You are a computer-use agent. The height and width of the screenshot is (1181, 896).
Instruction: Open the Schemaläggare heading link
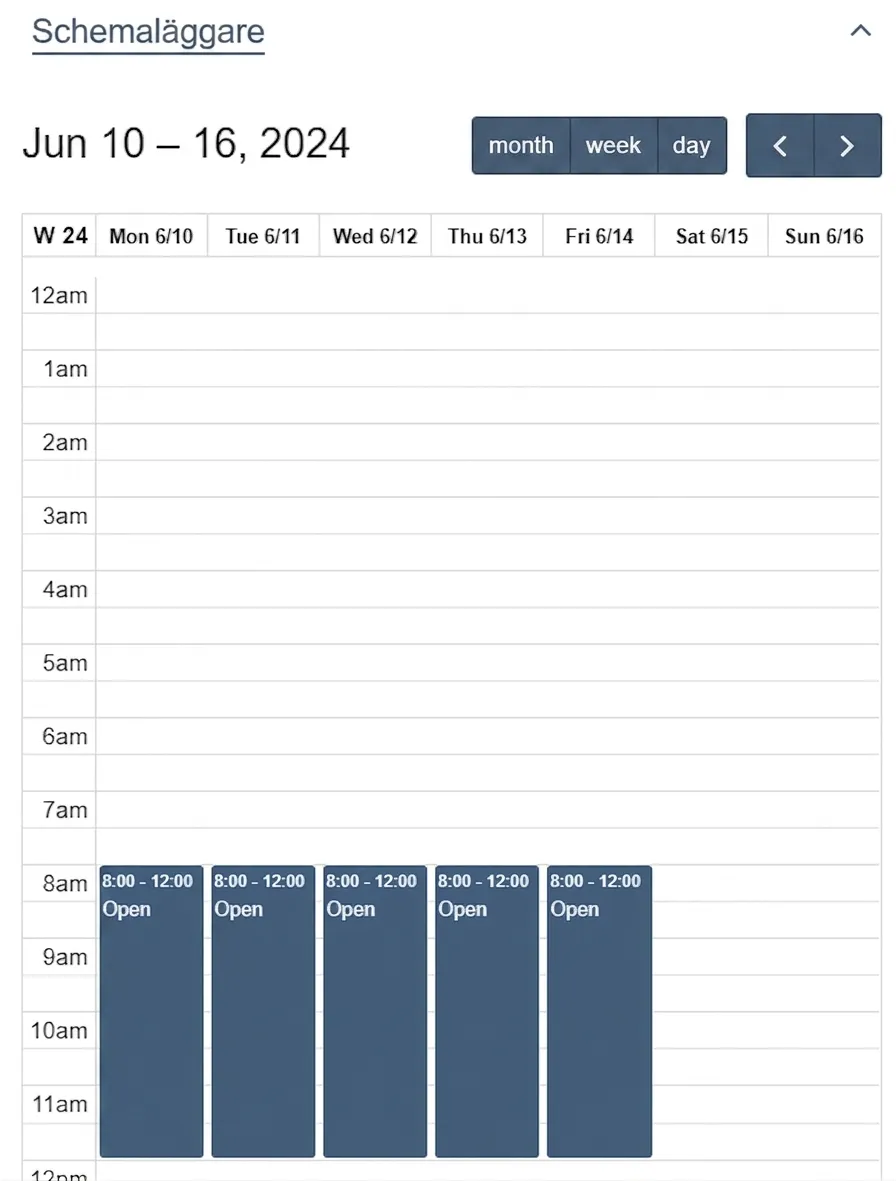(x=148, y=32)
